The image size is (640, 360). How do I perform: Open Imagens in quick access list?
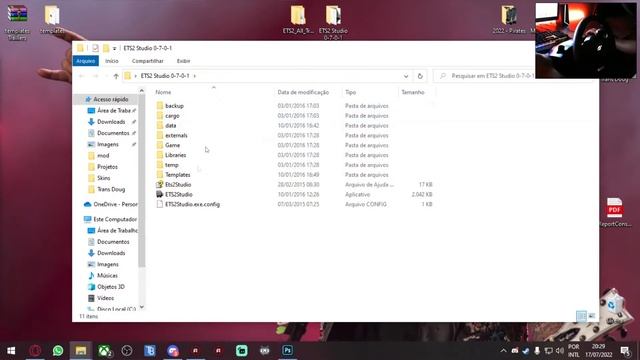click(108, 144)
